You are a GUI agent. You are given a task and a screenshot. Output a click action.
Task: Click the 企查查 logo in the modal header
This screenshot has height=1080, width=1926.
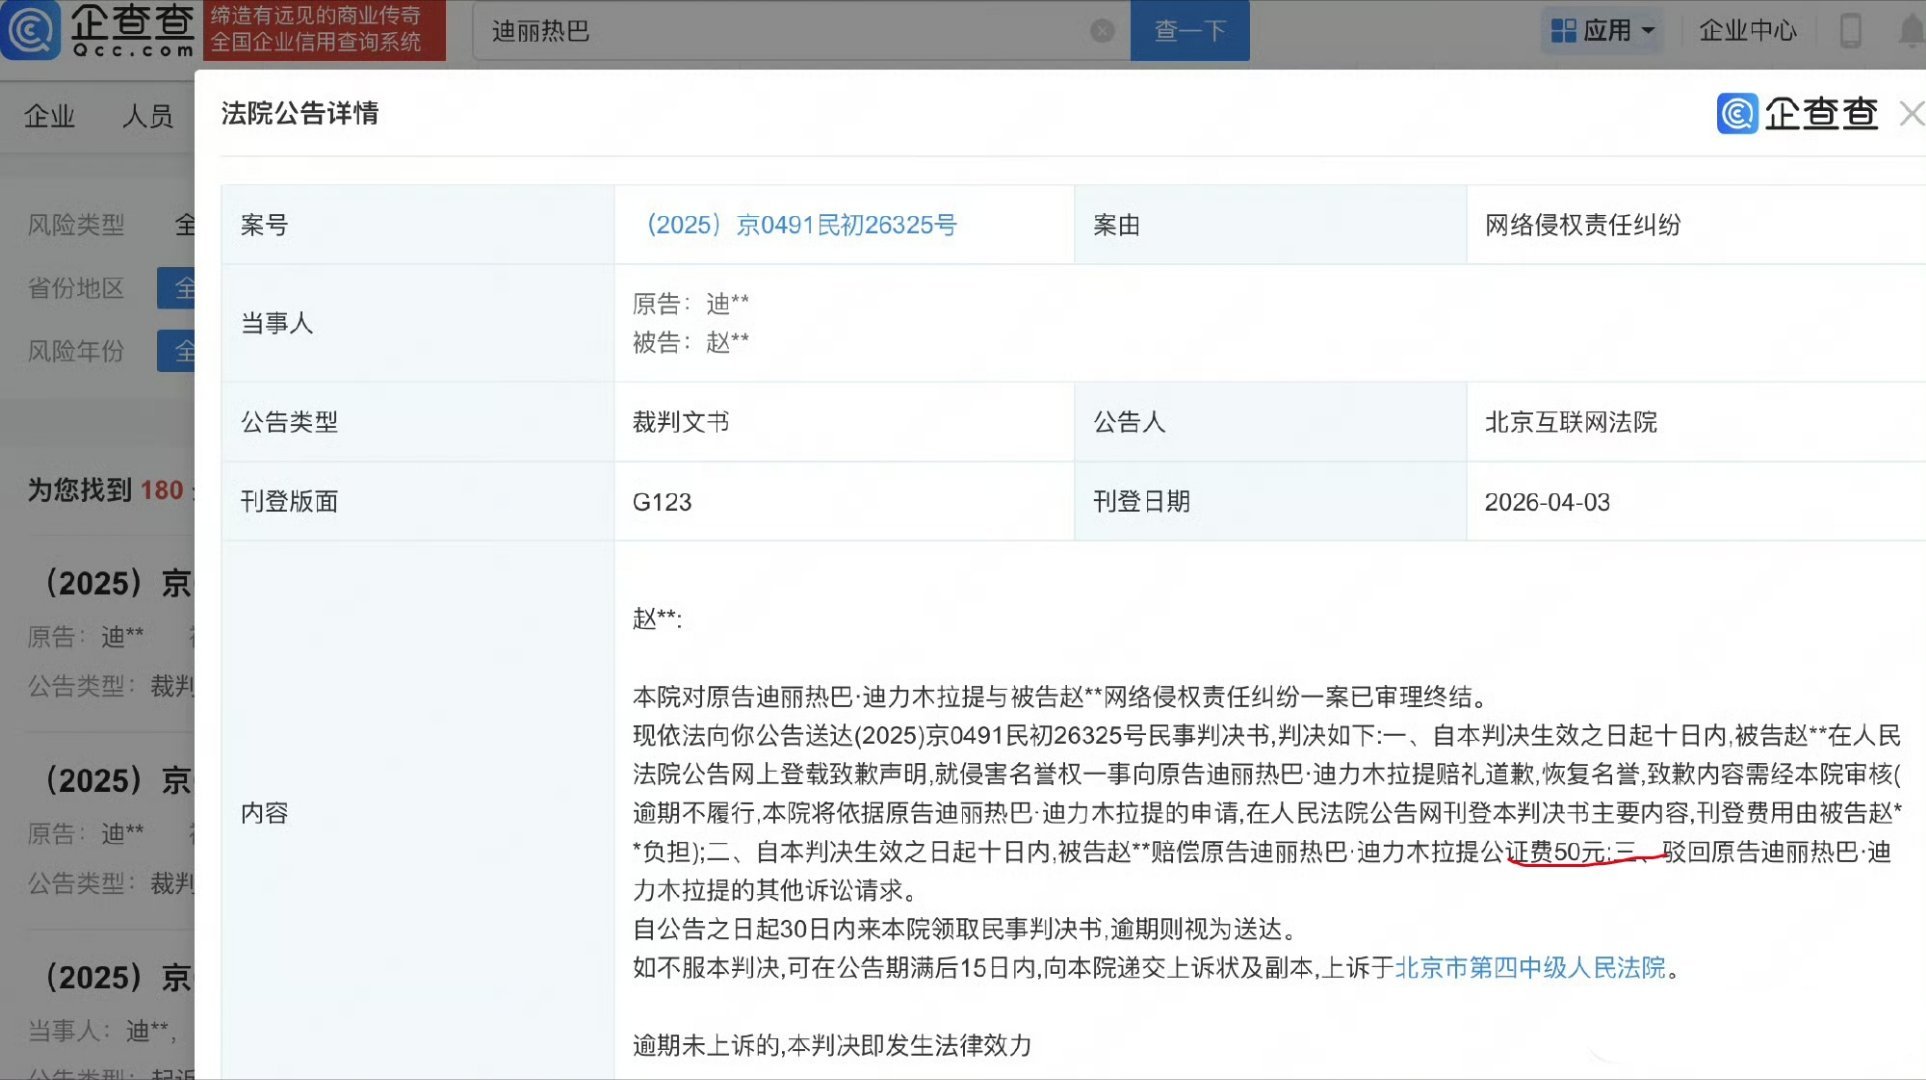pos(1797,113)
